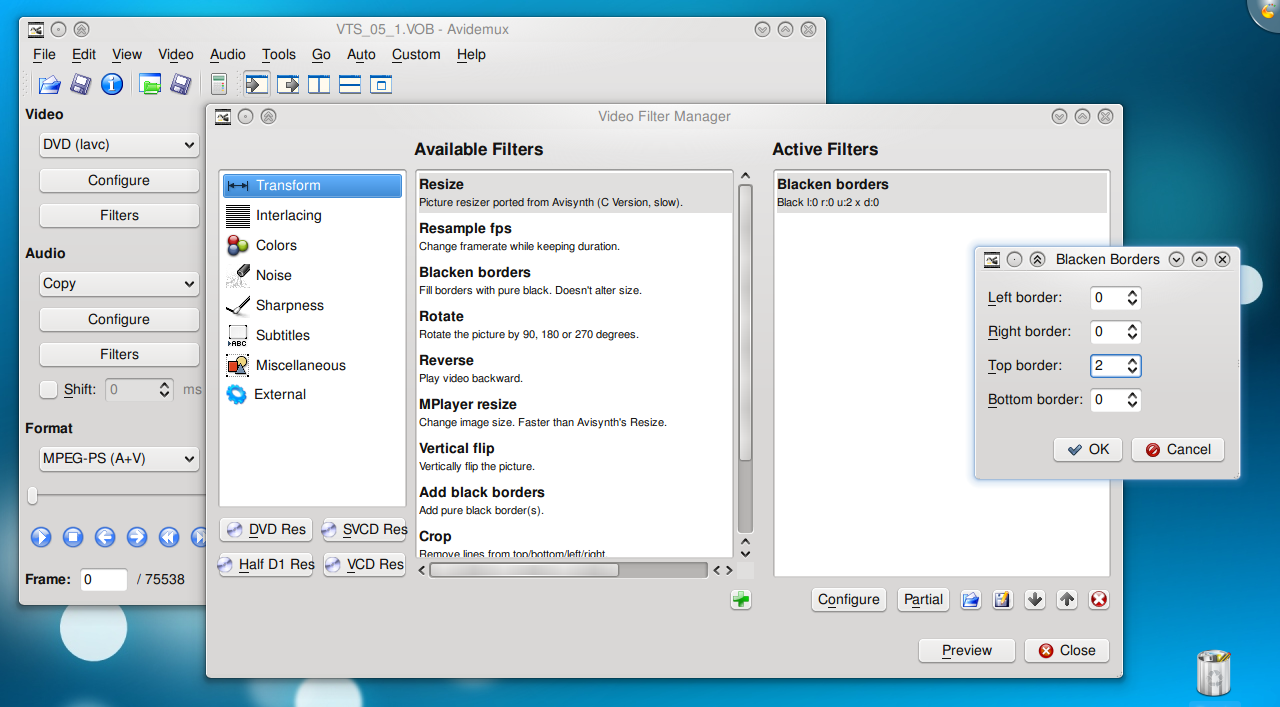Toggle the audio Shift checkbox

(48, 389)
